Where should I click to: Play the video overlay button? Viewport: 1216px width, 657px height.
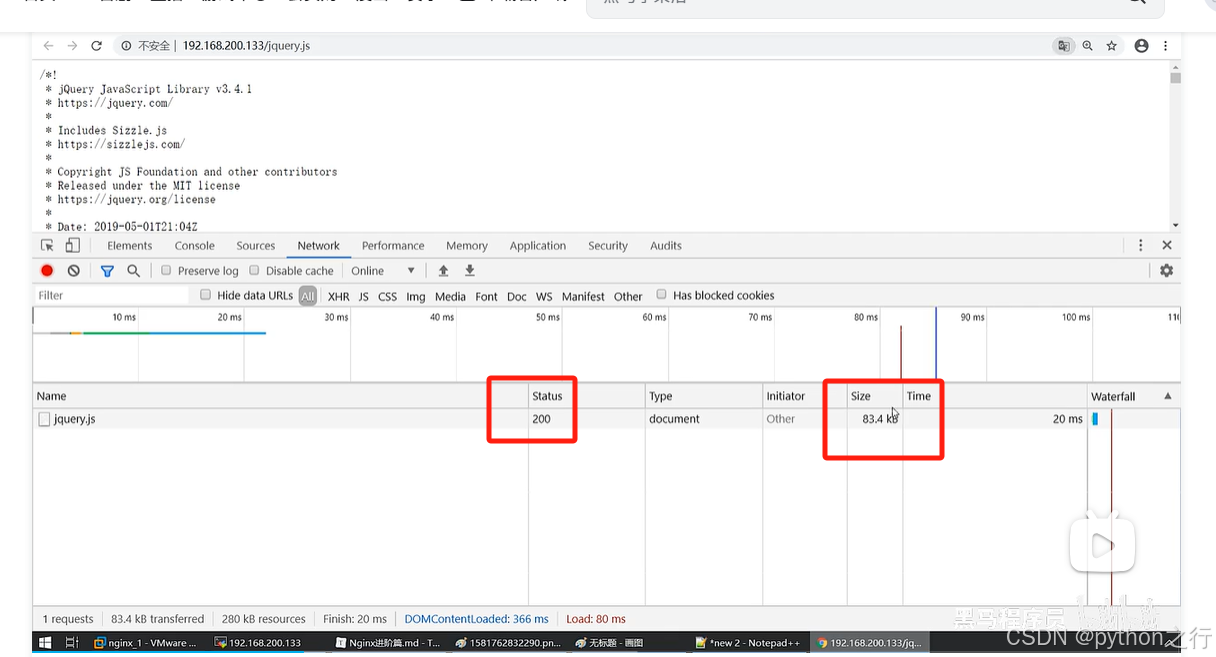pos(1102,545)
